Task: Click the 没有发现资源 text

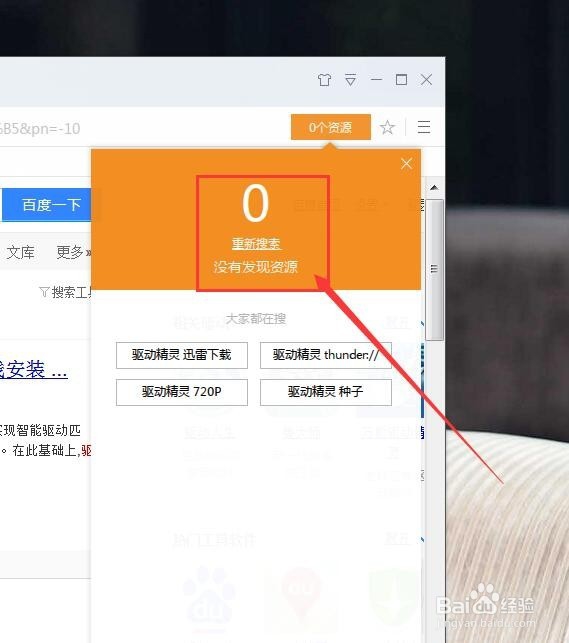Action: [255, 267]
